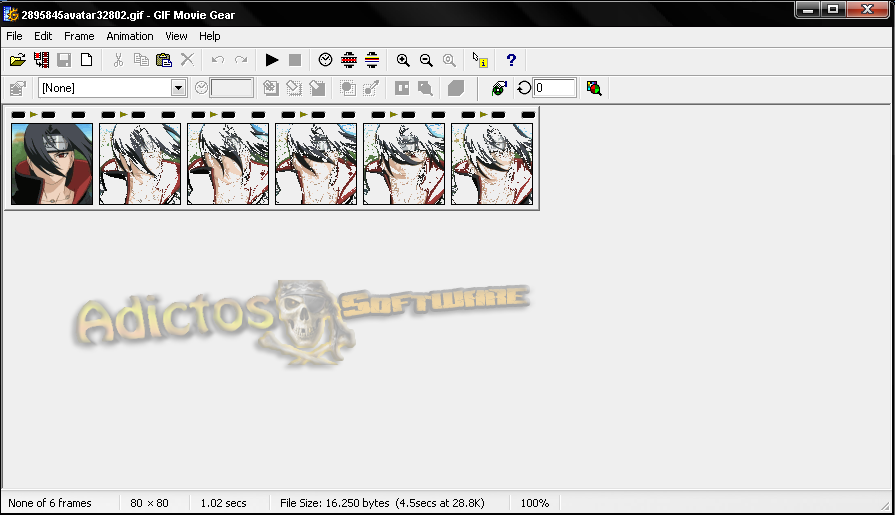Viewport: 895px width, 515px height.
Task: Click the multicolor film strip icon
Action: click(372, 60)
